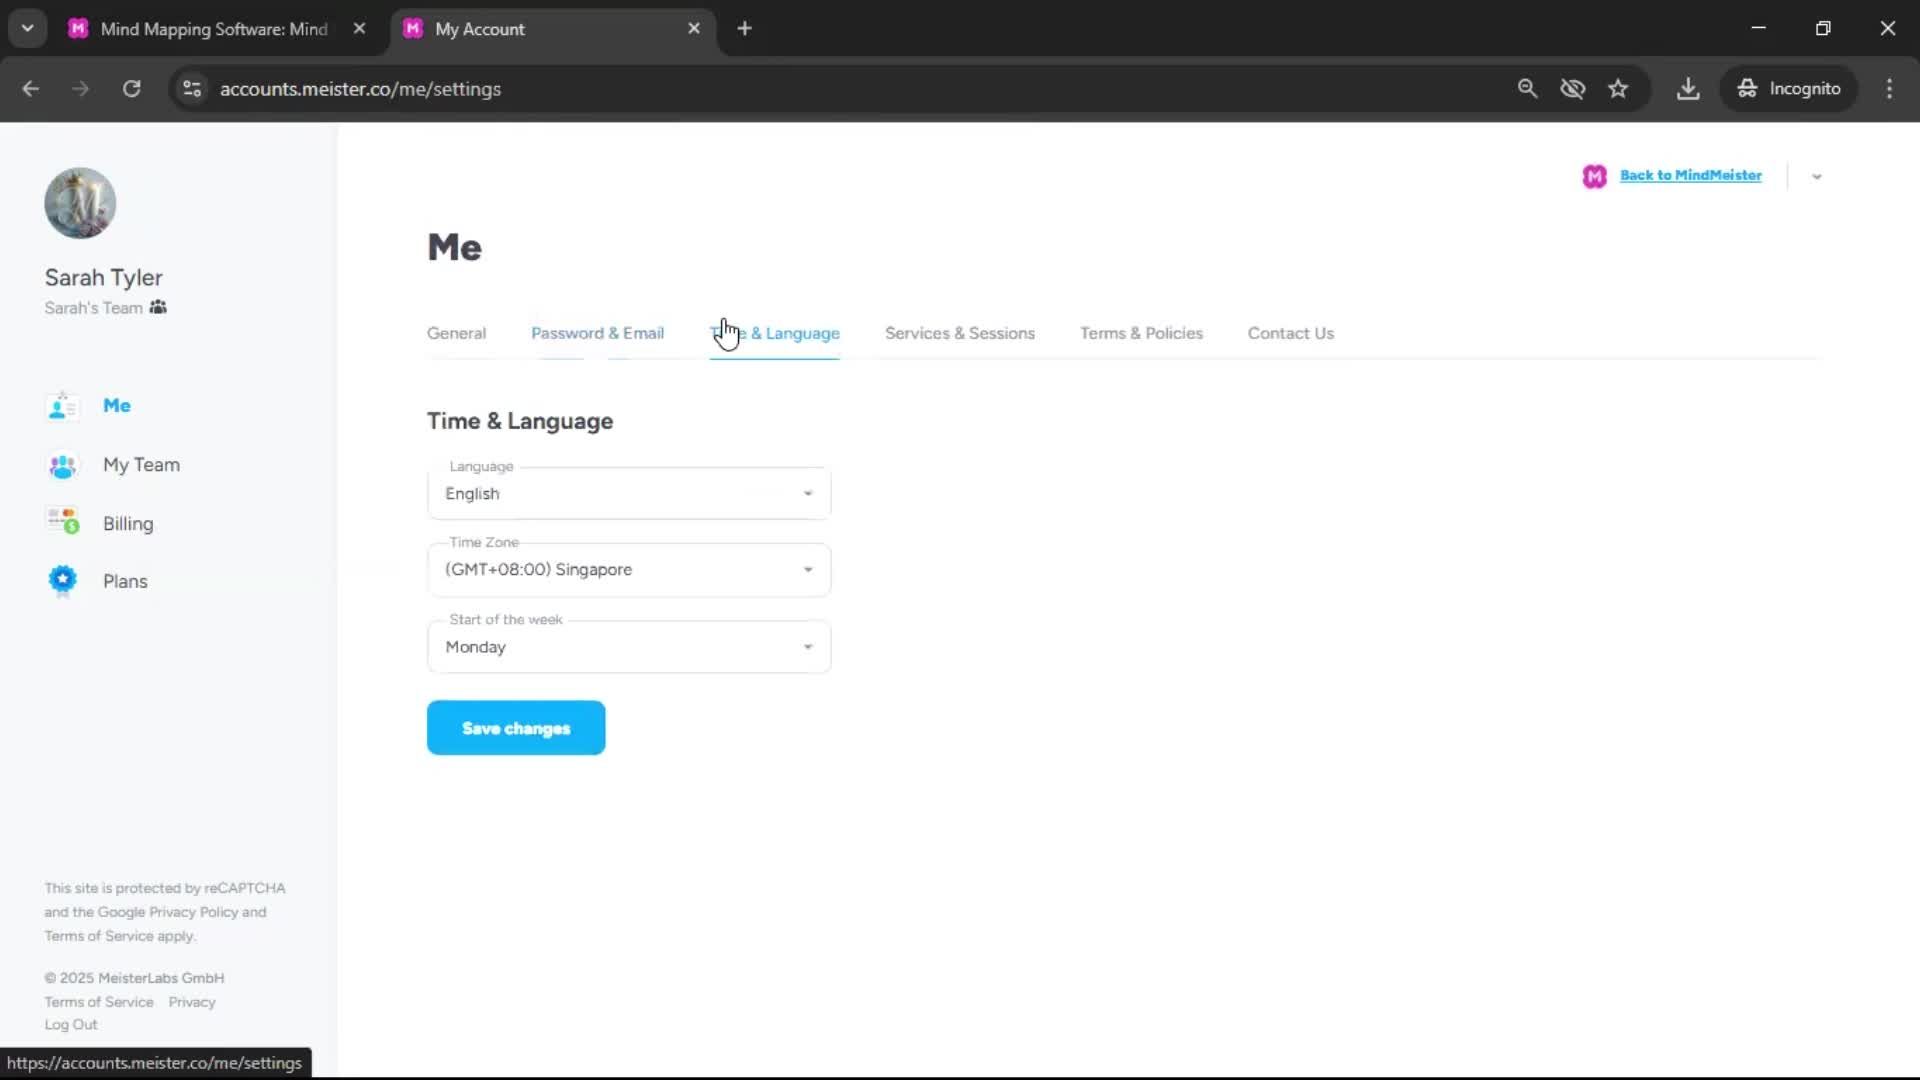Open My Team via its people icon
1920x1080 pixels.
(62, 465)
